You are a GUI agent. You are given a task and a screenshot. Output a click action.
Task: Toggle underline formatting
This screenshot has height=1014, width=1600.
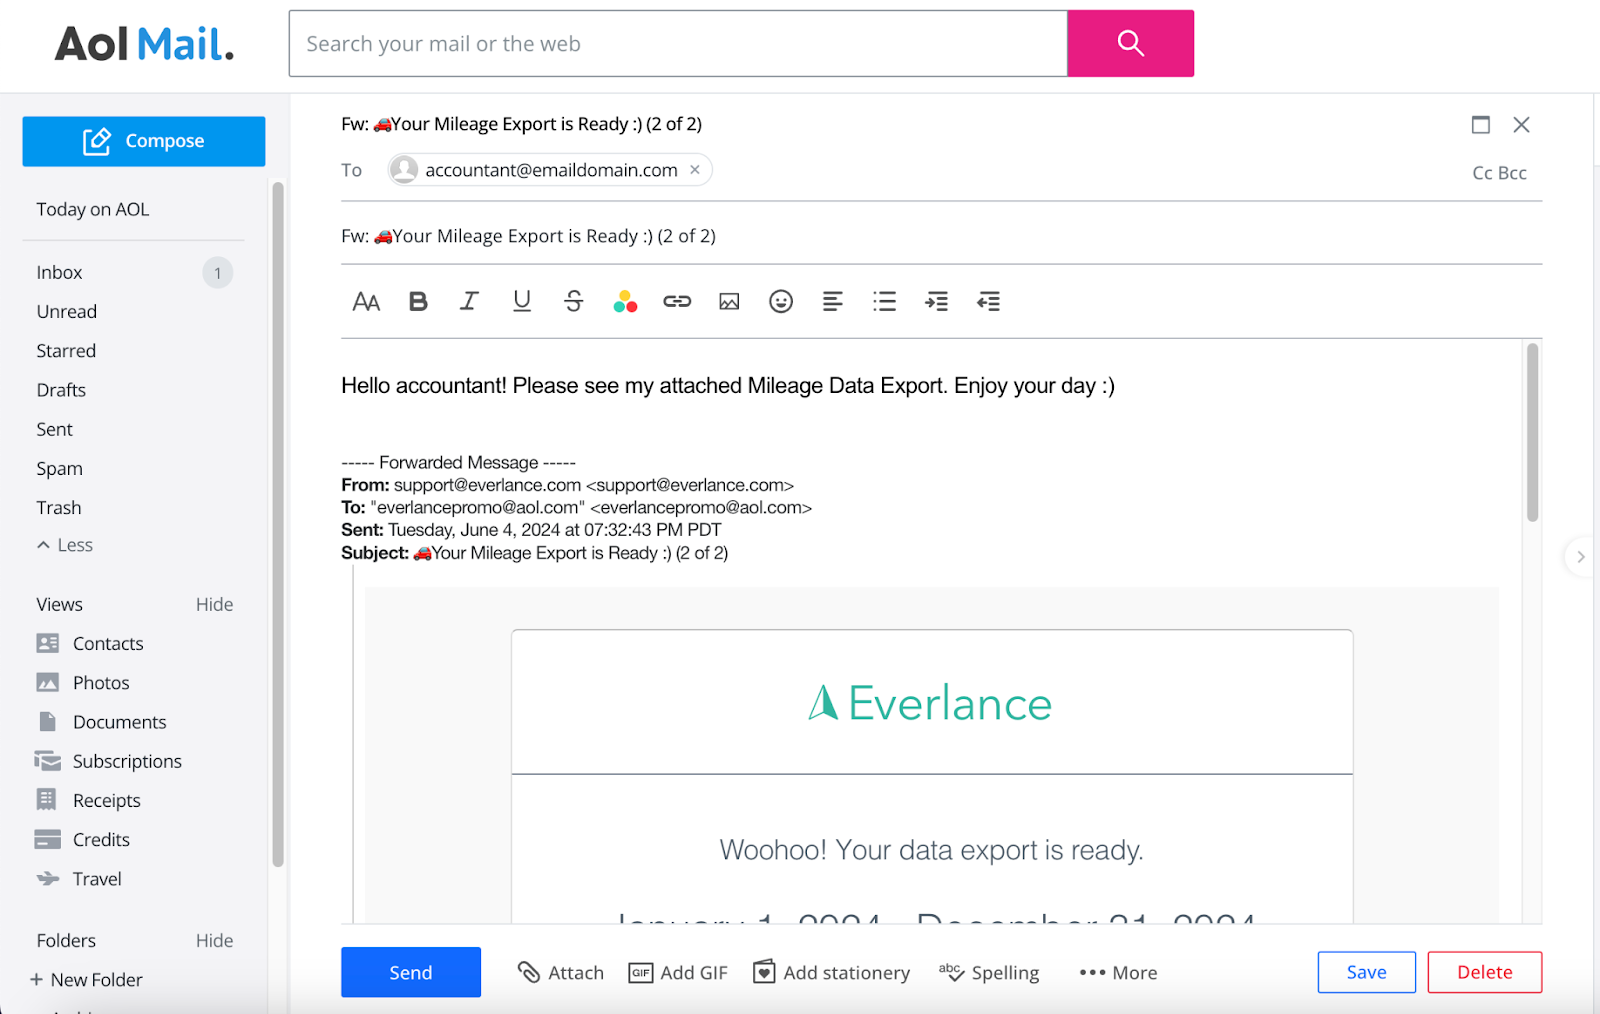(522, 301)
